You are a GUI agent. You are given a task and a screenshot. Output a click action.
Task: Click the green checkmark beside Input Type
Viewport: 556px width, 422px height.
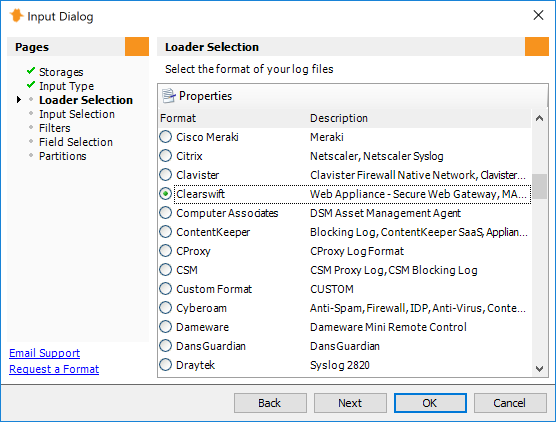coord(31,85)
